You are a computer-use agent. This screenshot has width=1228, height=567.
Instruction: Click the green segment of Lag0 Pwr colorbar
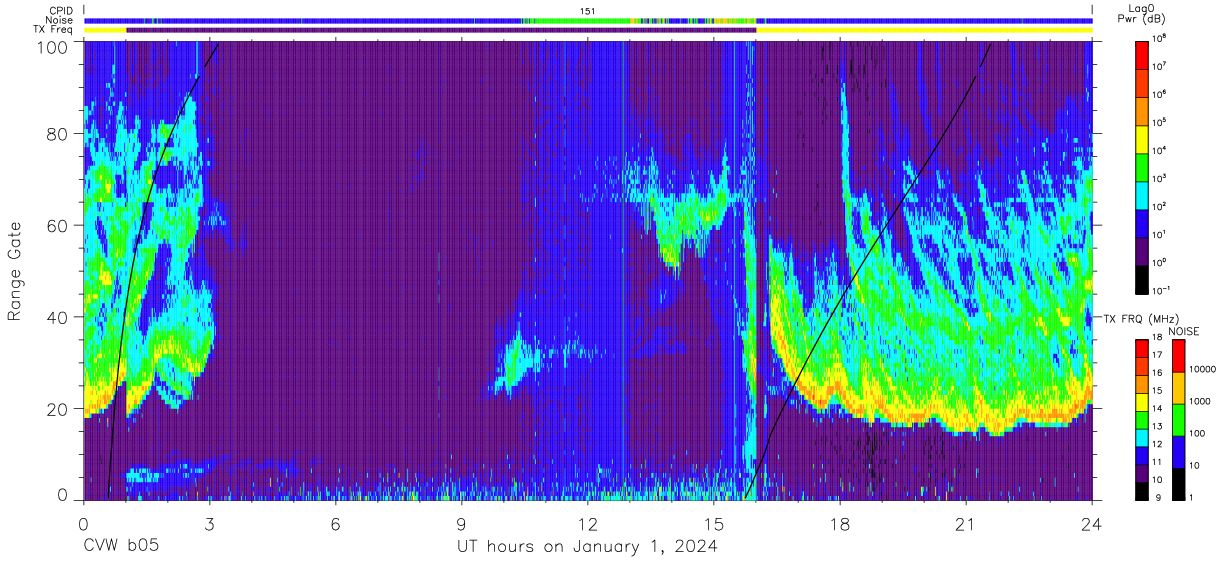click(x=1142, y=166)
